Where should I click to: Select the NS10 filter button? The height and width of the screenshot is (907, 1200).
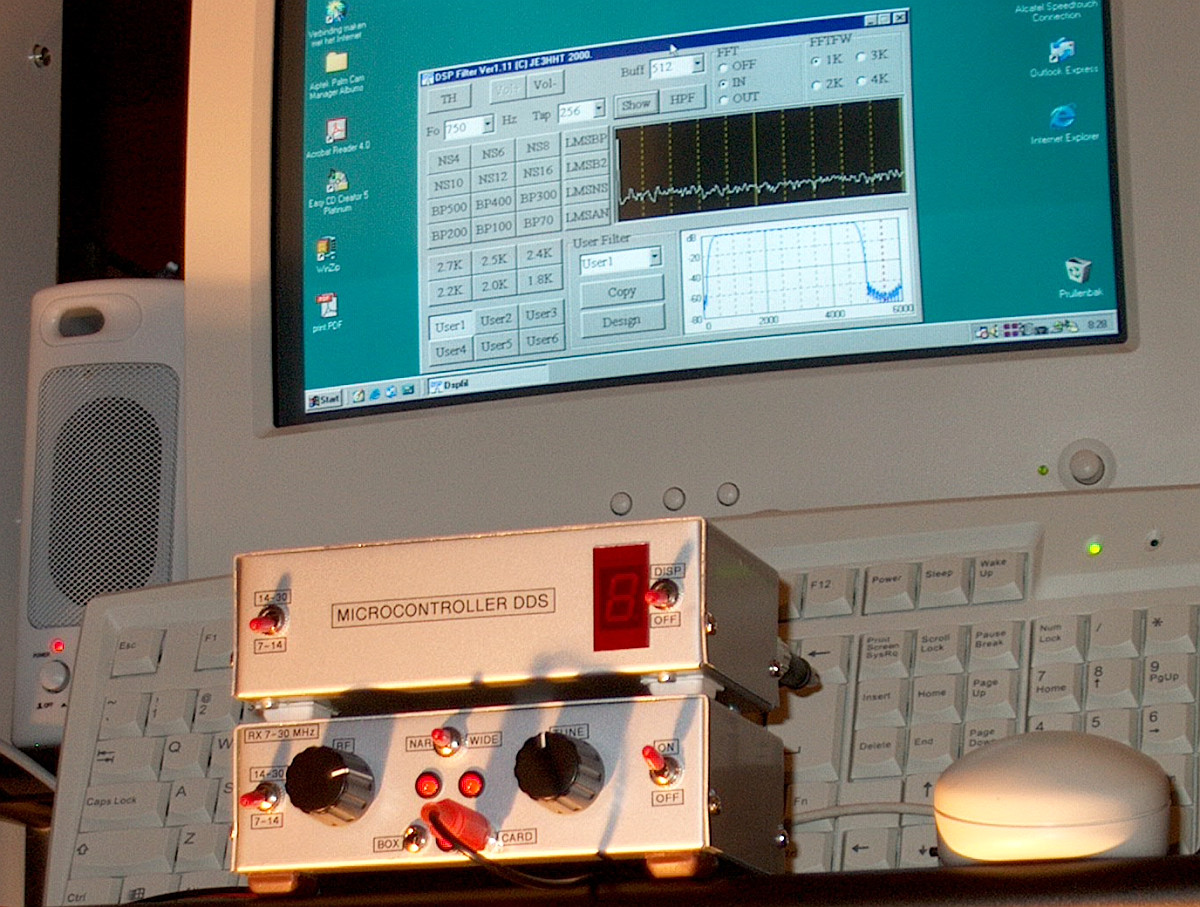coord(450,184)
